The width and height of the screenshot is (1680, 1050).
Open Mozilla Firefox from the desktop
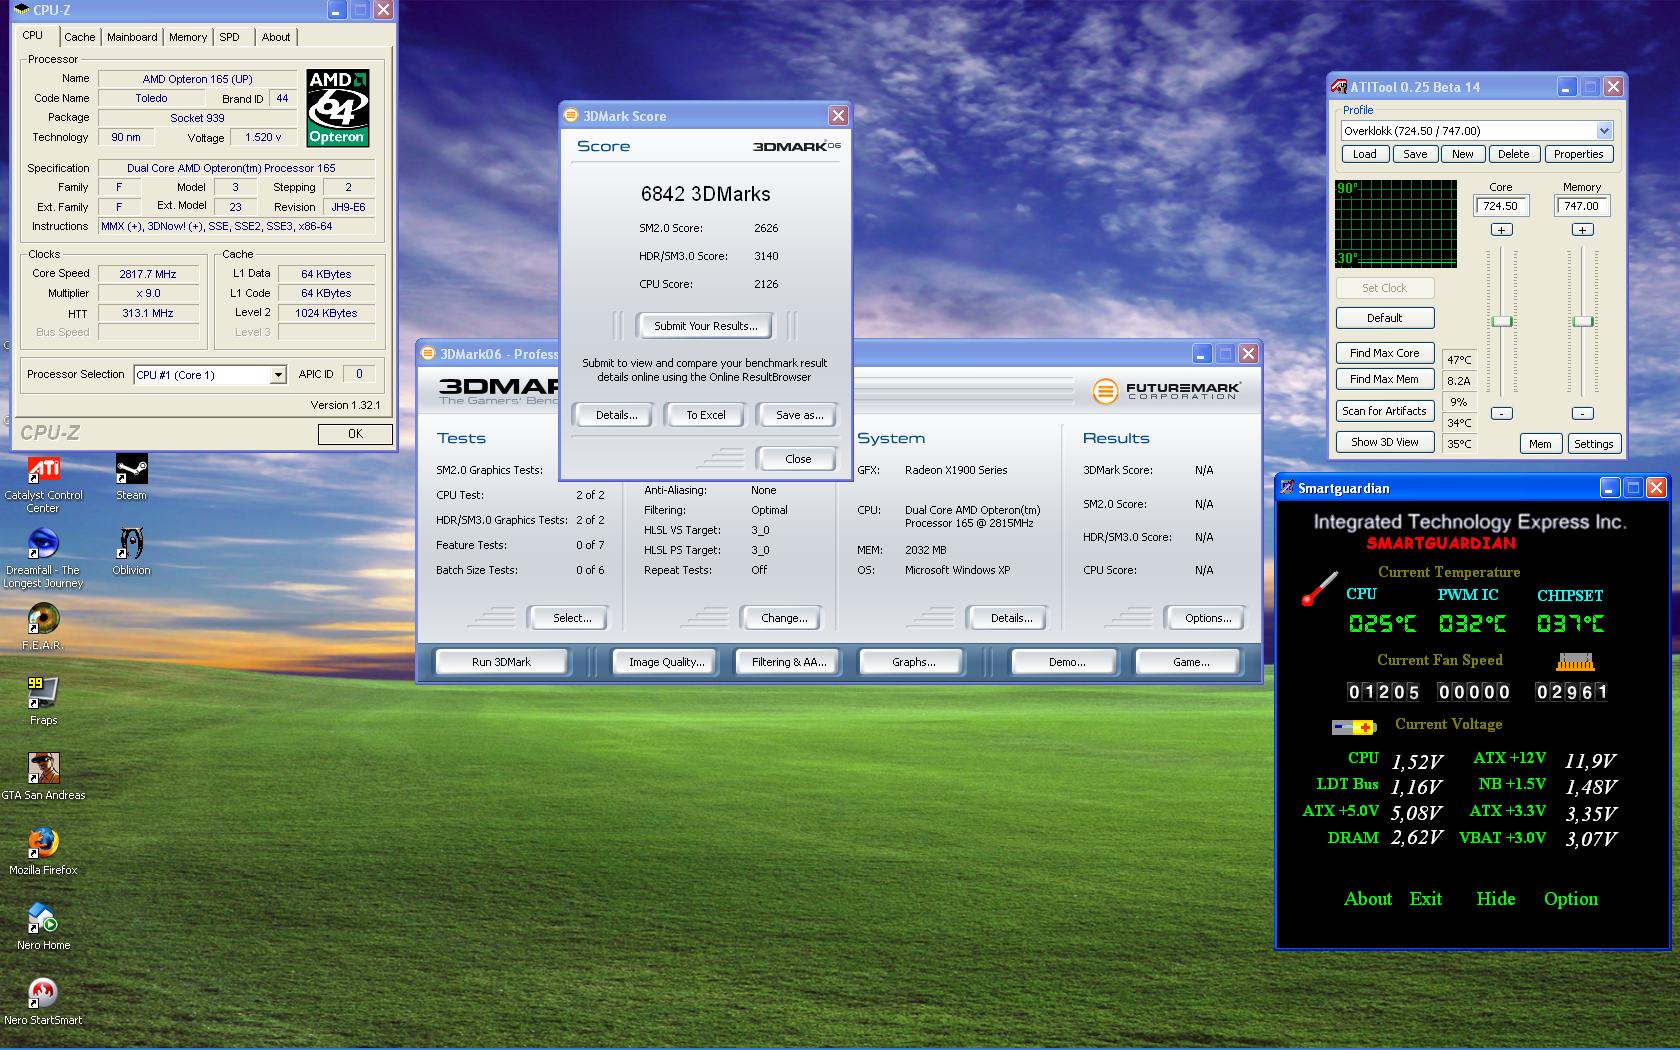coord(43,852)
